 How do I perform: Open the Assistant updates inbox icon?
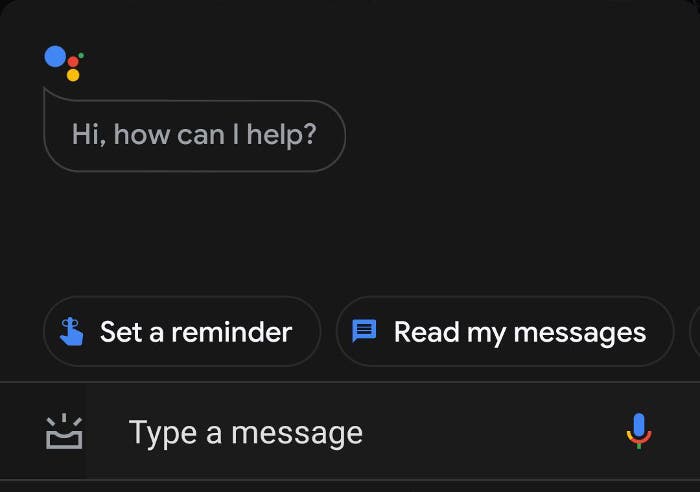(64, 432)
